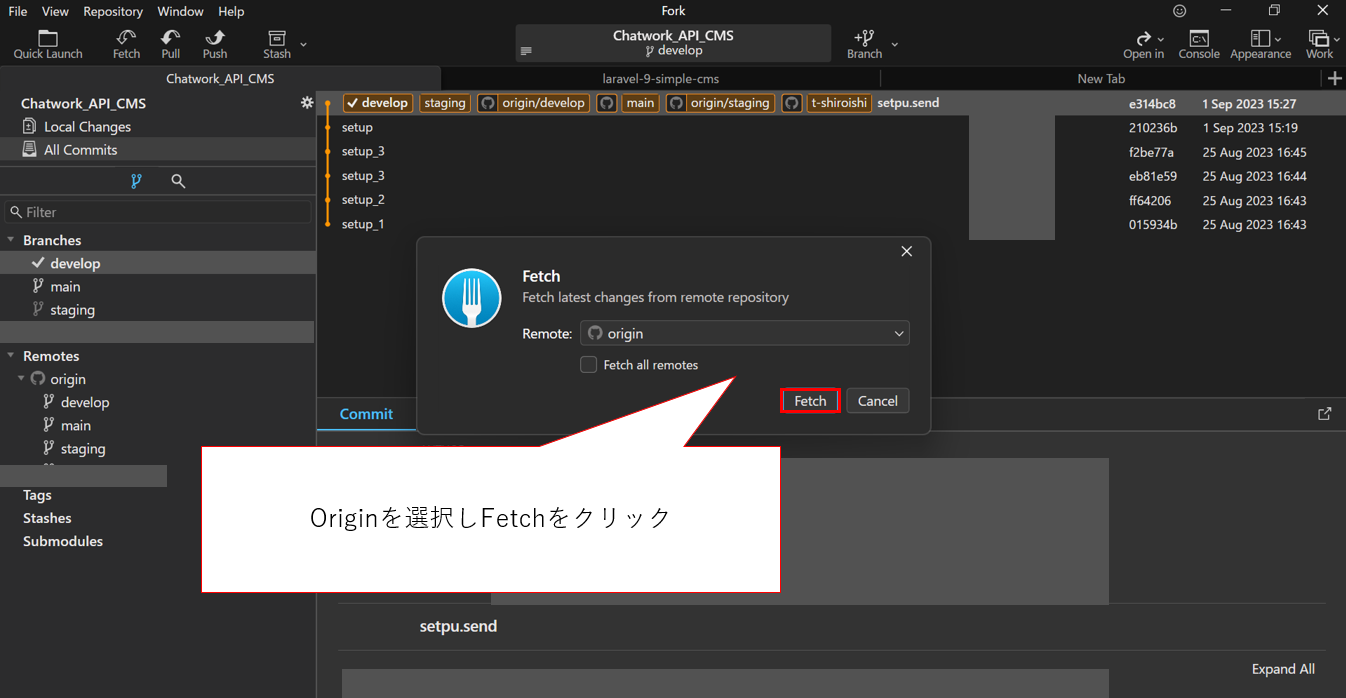Select the setpu.send commit row
The width and height of the screenshot is (1346, 698).
[x=831, y=103]
